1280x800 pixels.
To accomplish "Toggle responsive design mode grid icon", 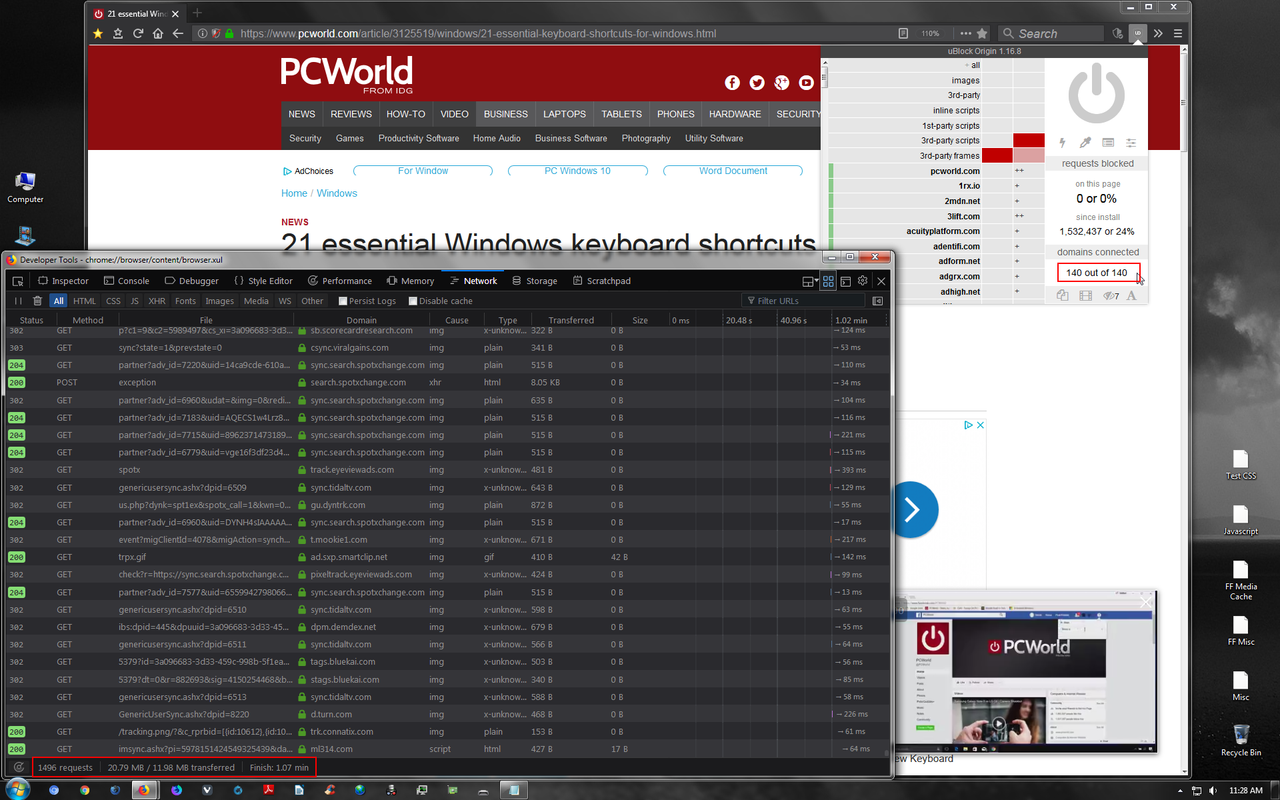I will pos(828,282).
